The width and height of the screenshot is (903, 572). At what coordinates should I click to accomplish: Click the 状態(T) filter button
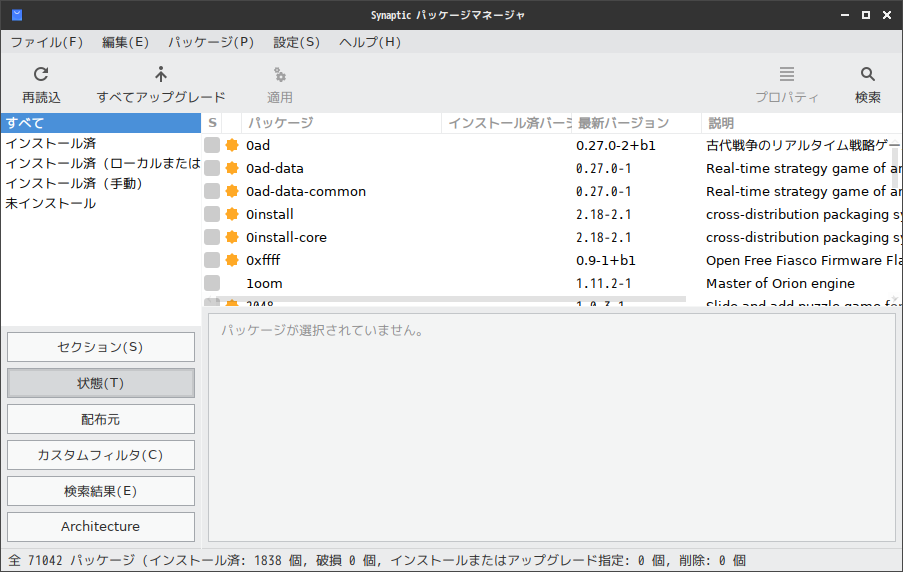coord(101,383)
